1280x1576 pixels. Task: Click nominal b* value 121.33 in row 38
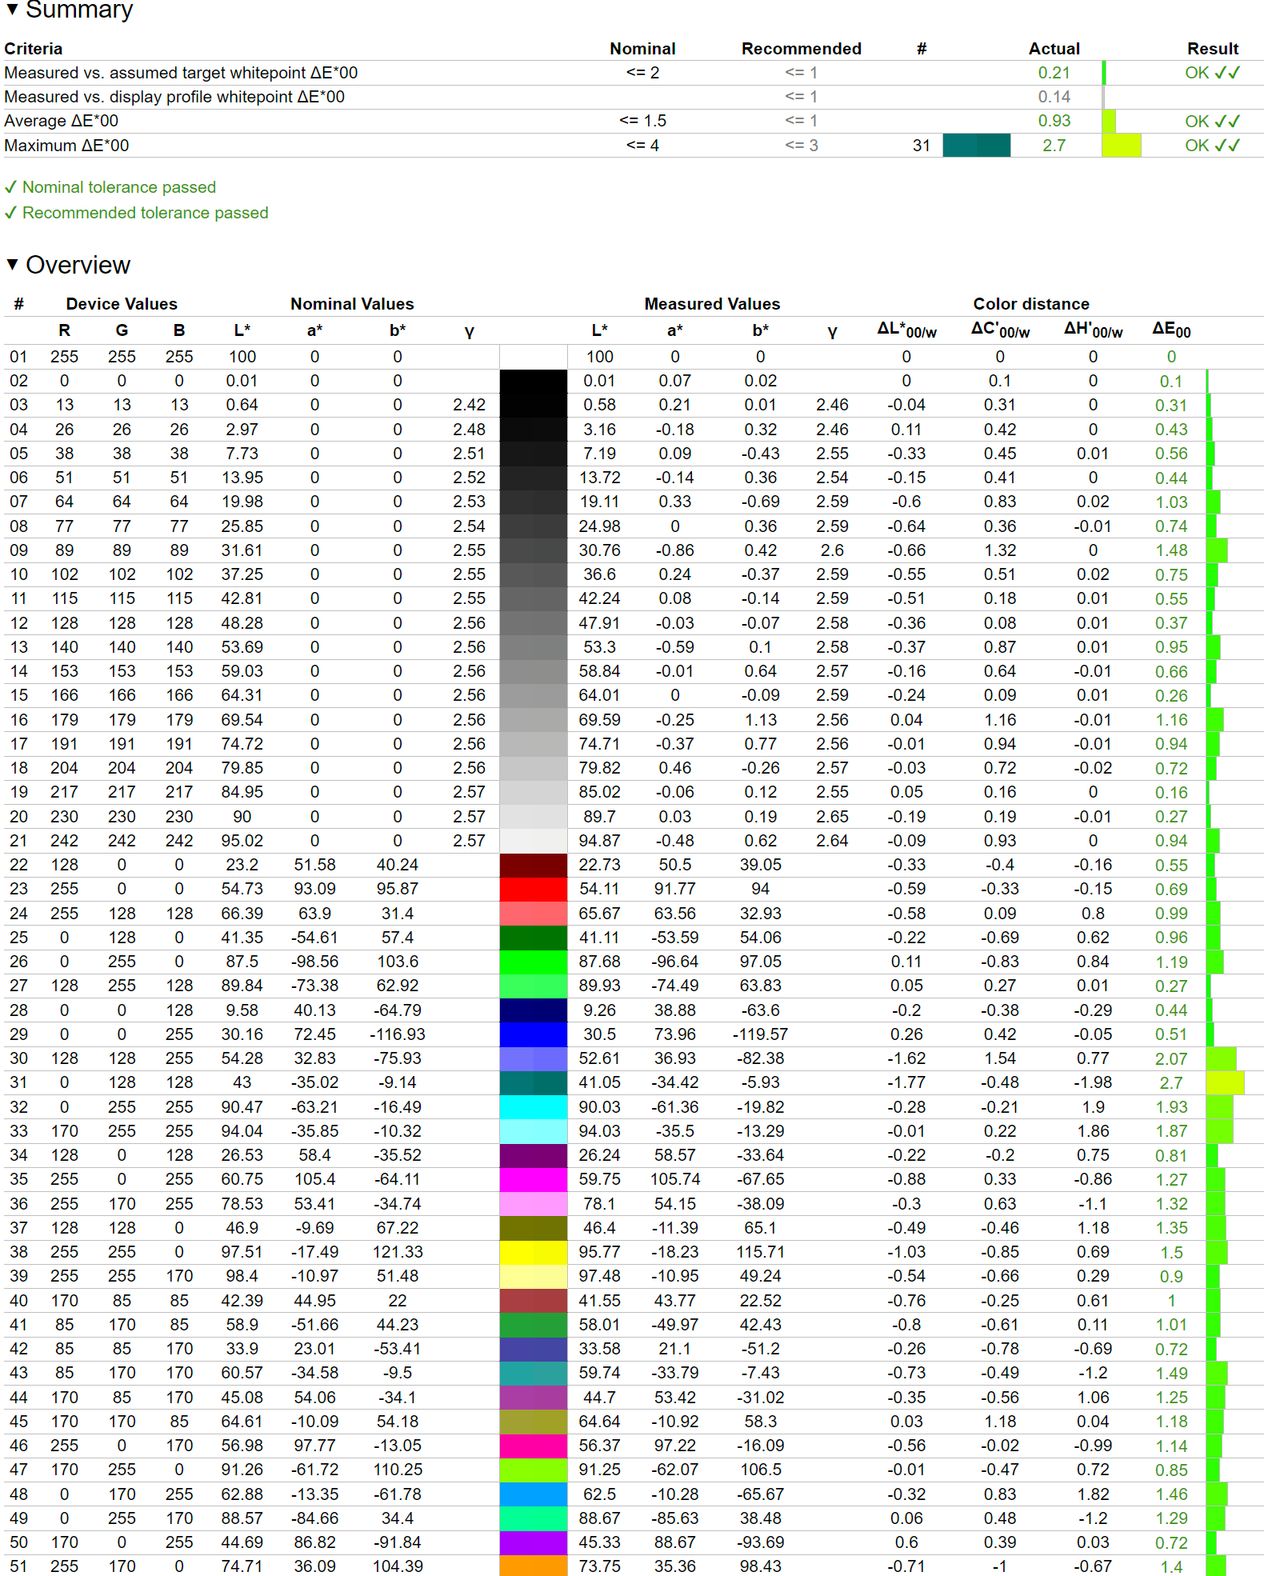click(397, 1252)
